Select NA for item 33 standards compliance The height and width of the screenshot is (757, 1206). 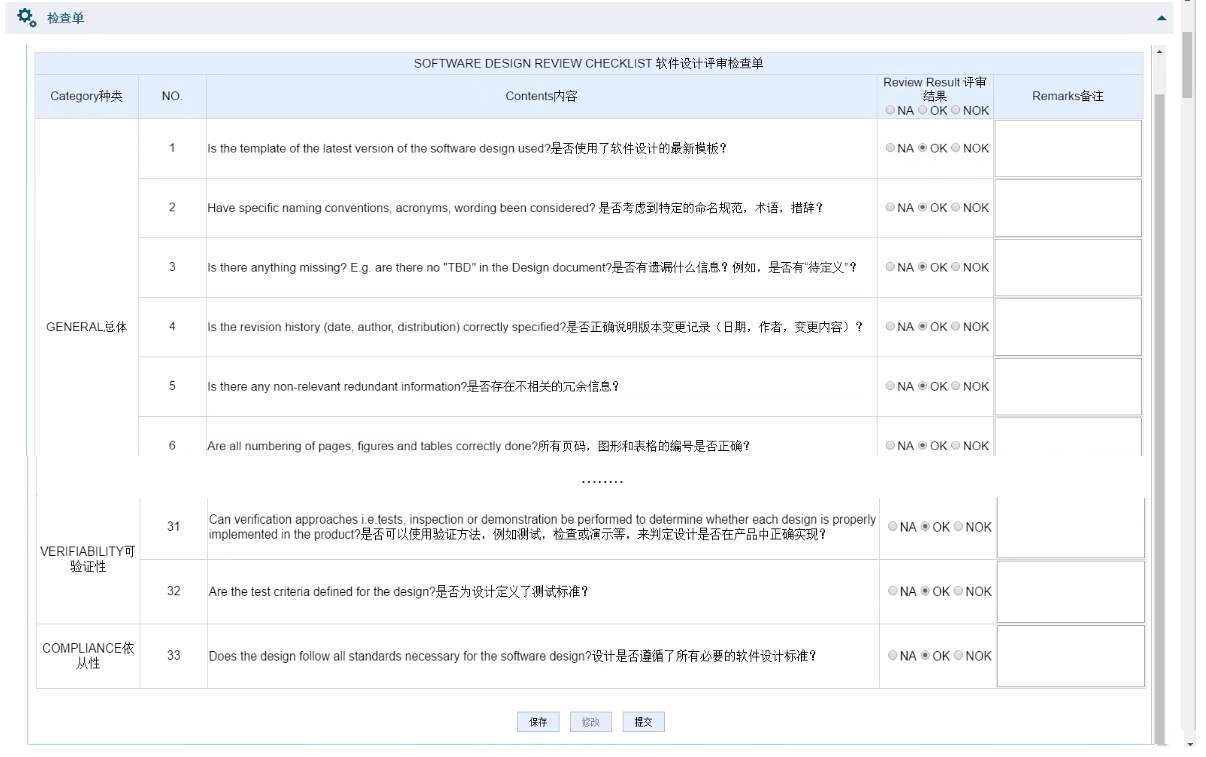(893, 656)
